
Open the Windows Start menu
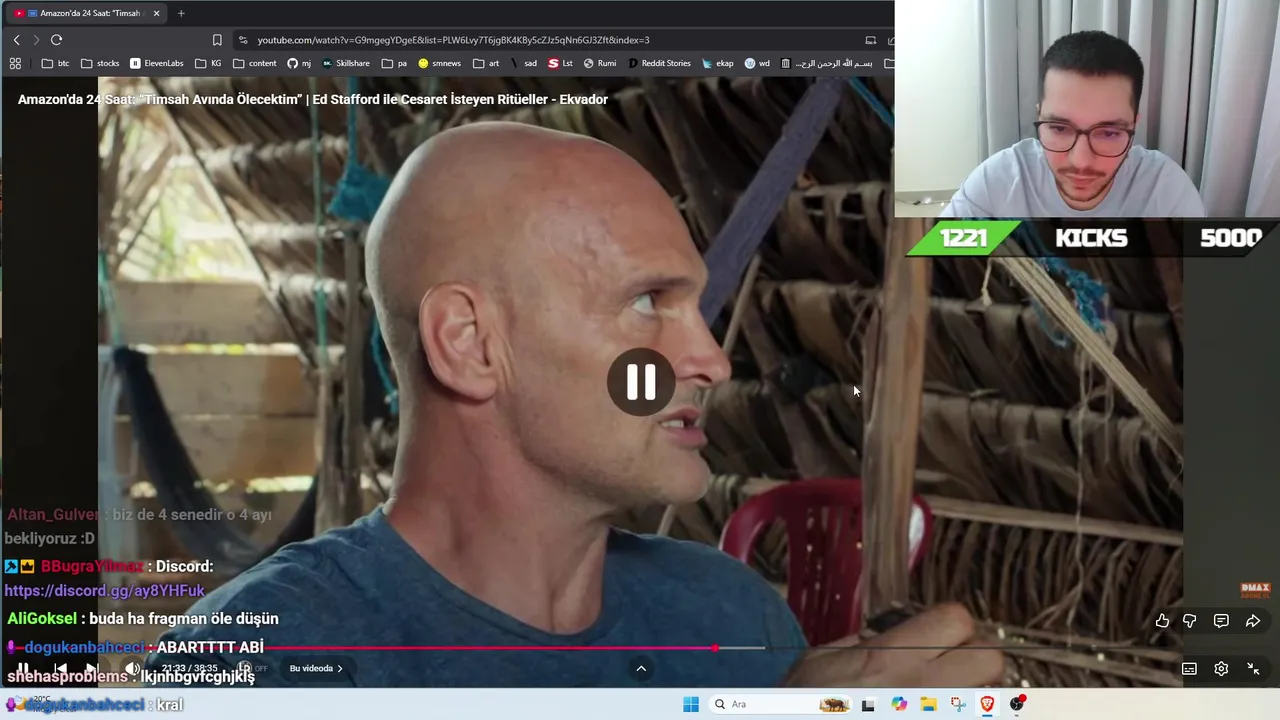691,704
